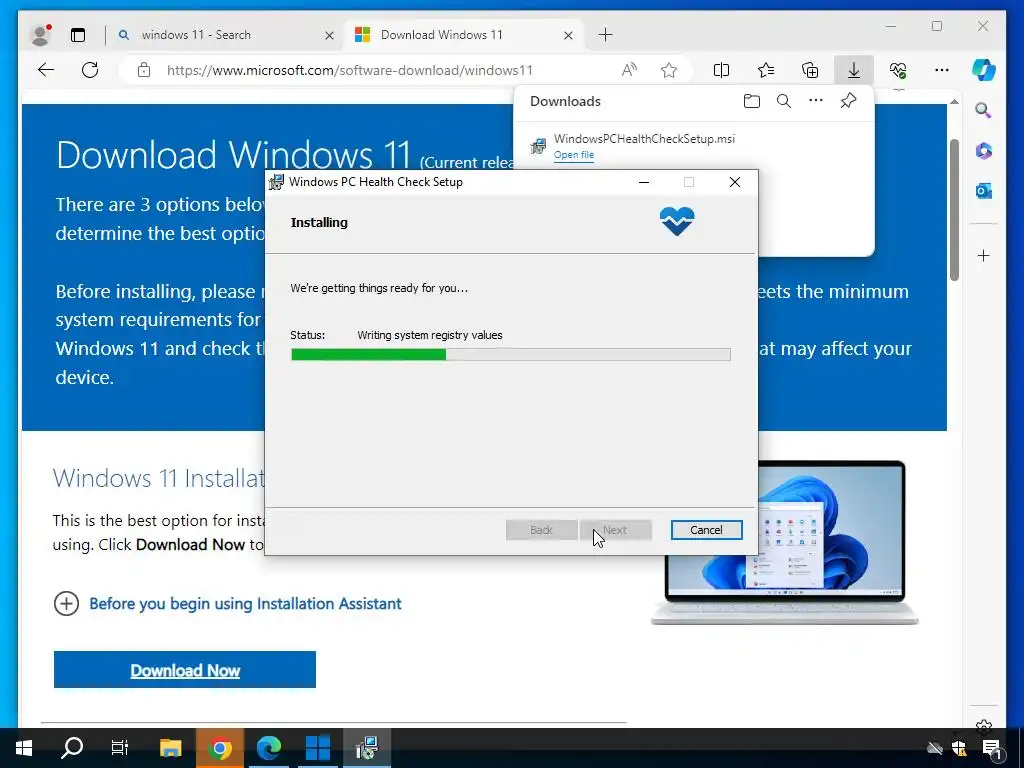View site information lock icon
This screenshot has height=768, width=1024.
(x=144, y=70)
